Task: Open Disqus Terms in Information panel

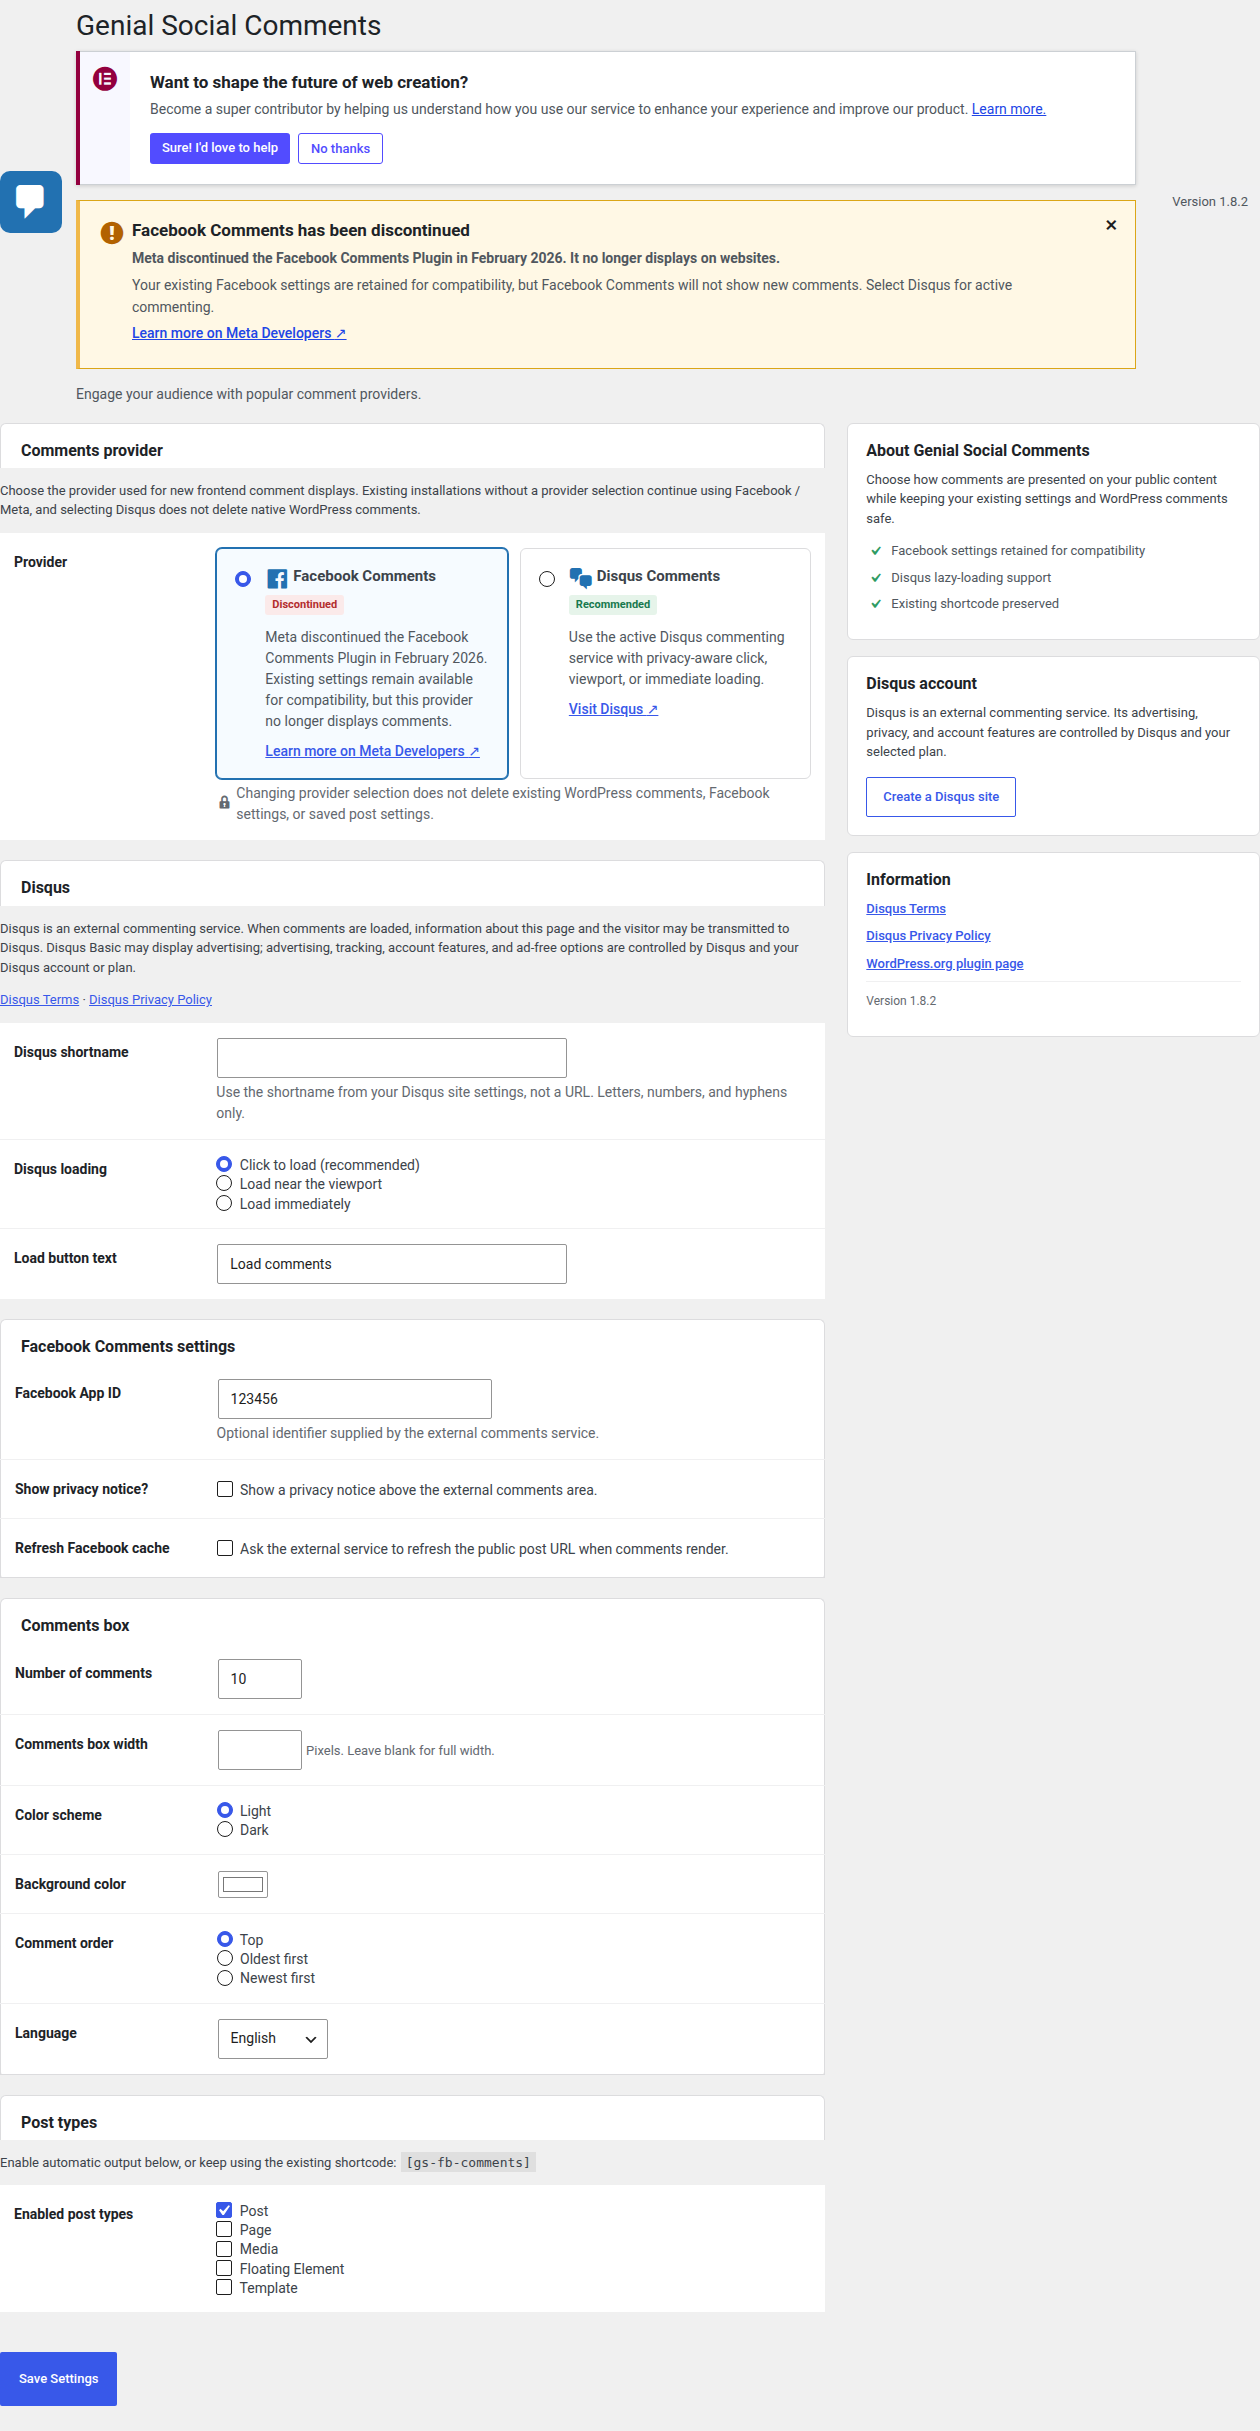Action: [x=906, y=909]
